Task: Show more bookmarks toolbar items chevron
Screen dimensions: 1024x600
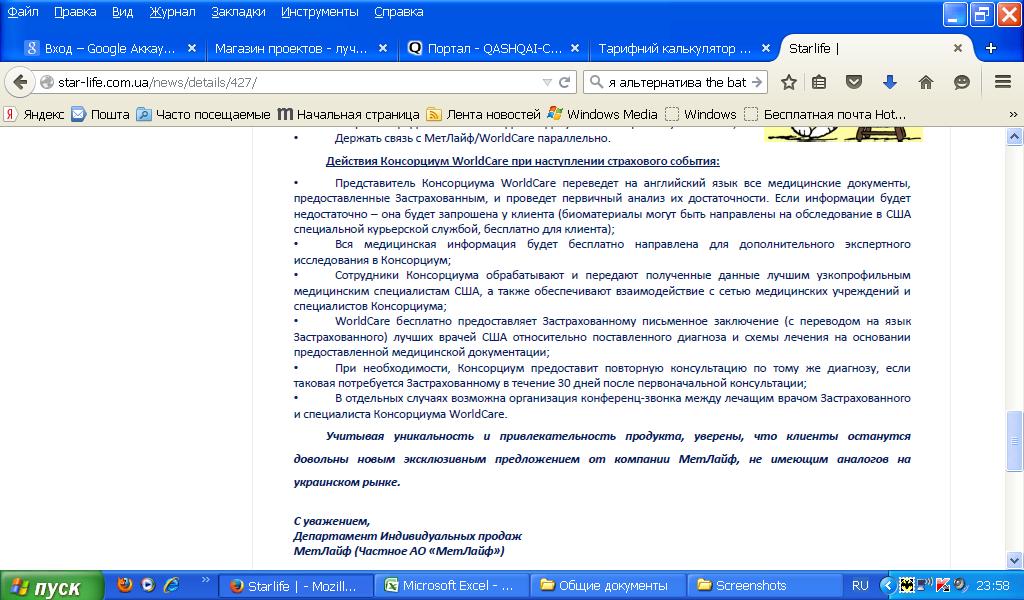Action: [1013, 114]
